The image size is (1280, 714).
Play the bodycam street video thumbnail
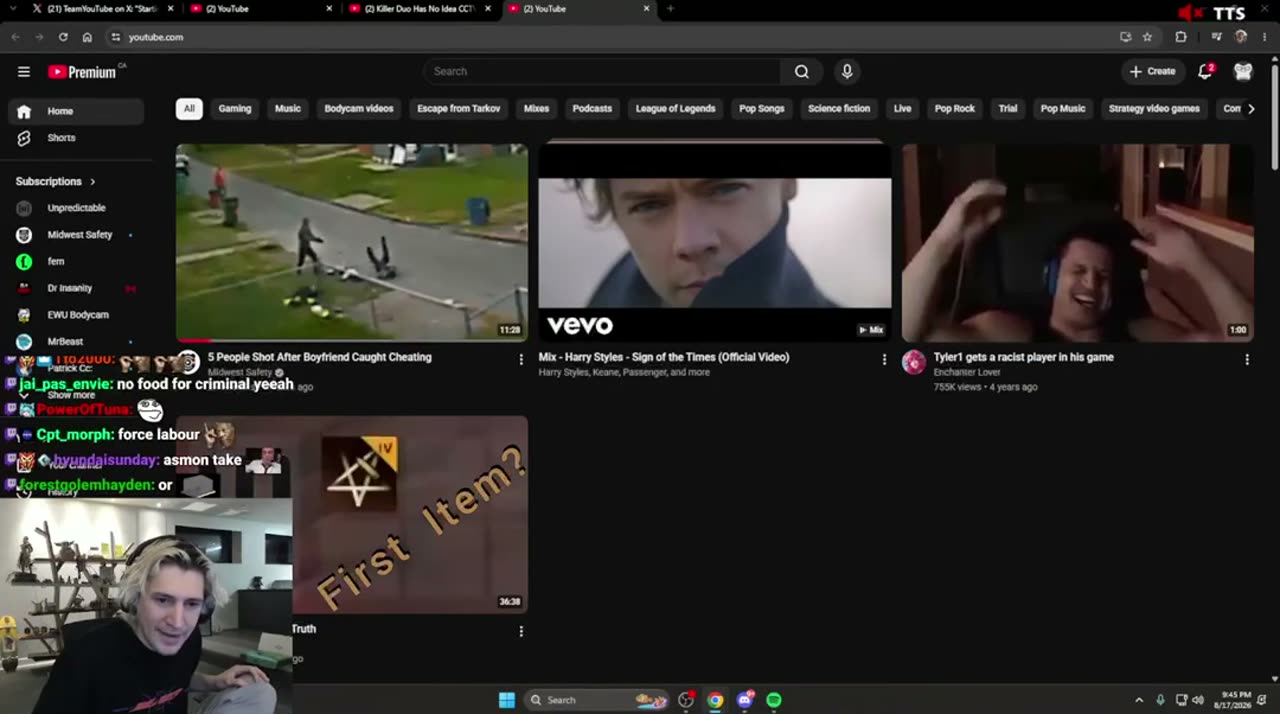[x=352, y=243]
